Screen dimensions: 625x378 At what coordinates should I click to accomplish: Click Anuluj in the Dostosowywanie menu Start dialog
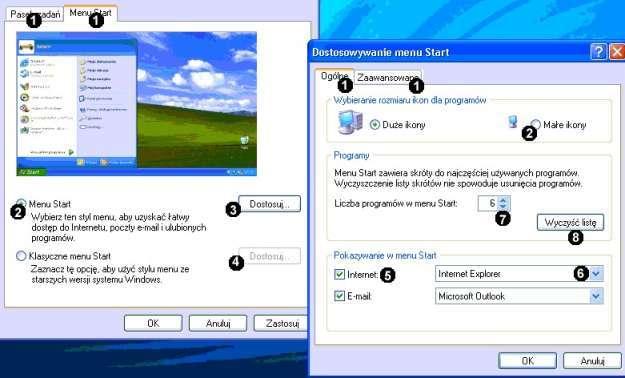(x=592, y=360)
